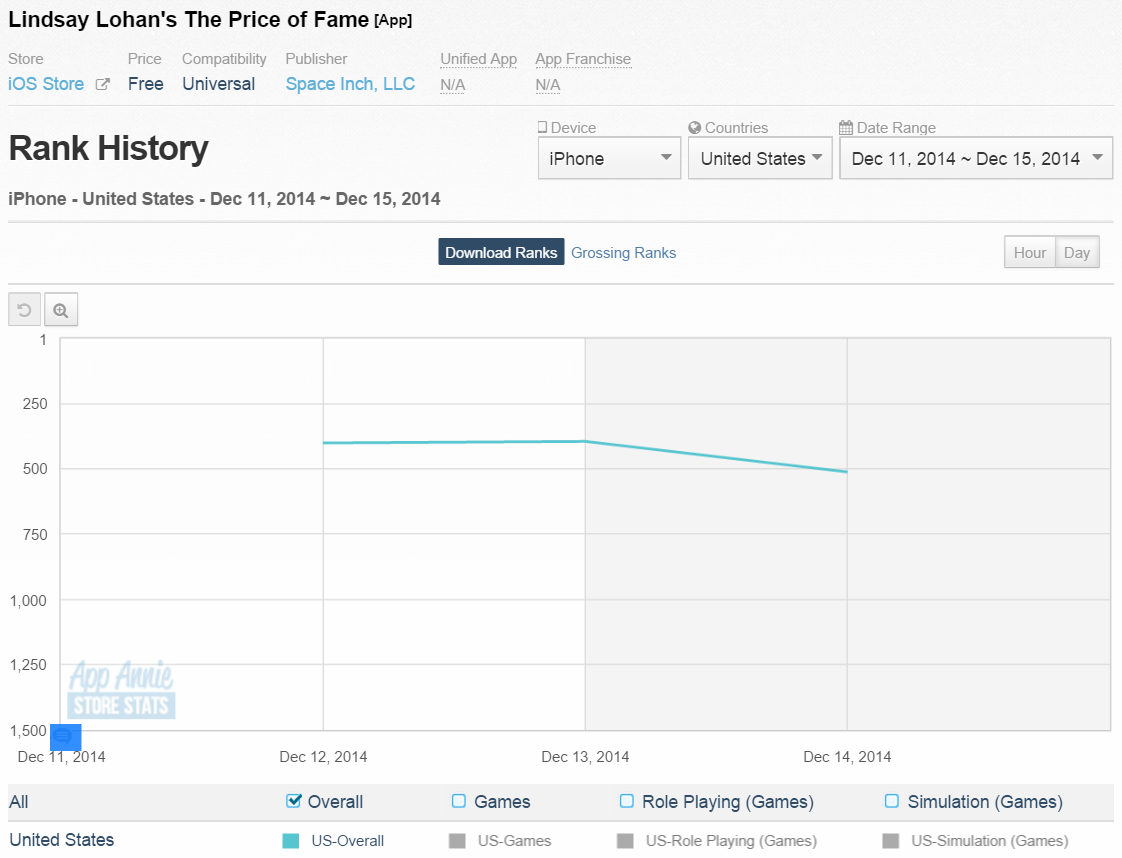Check the Role Playing (Games) box
This screenshot has height=858, width=1122.
tap(627, 801)
